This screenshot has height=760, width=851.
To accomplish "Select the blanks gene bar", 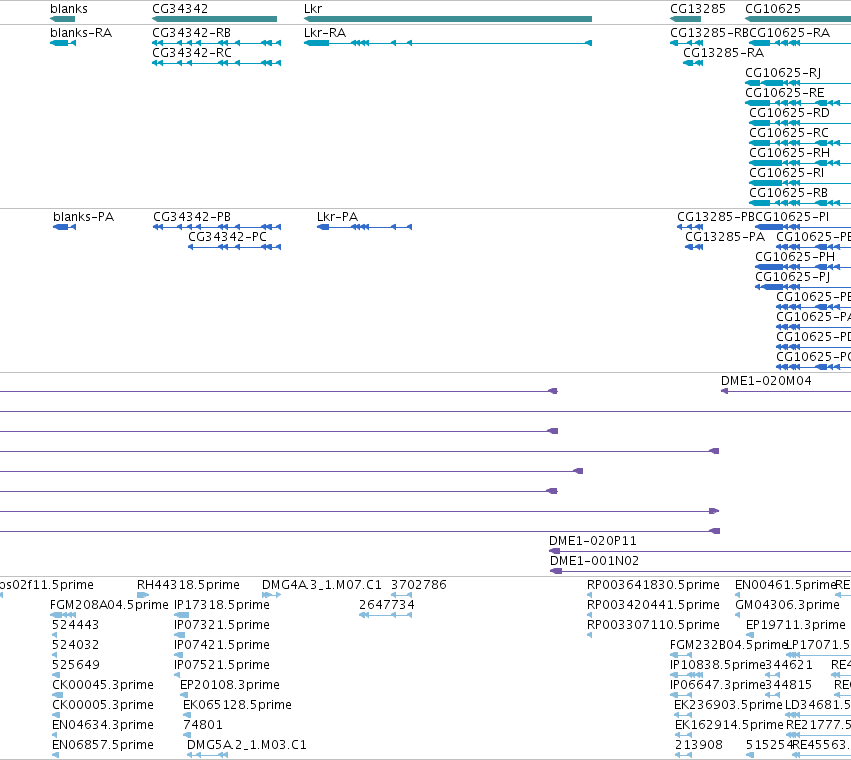I will (62, 19).
